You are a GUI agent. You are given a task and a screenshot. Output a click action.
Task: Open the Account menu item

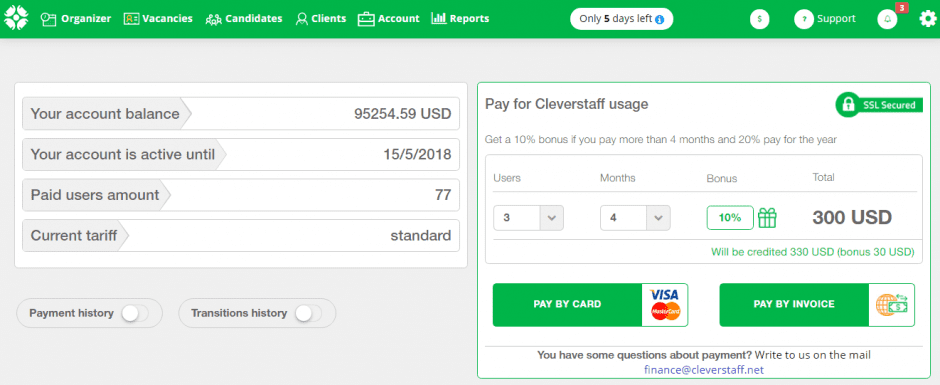[388, 19]
